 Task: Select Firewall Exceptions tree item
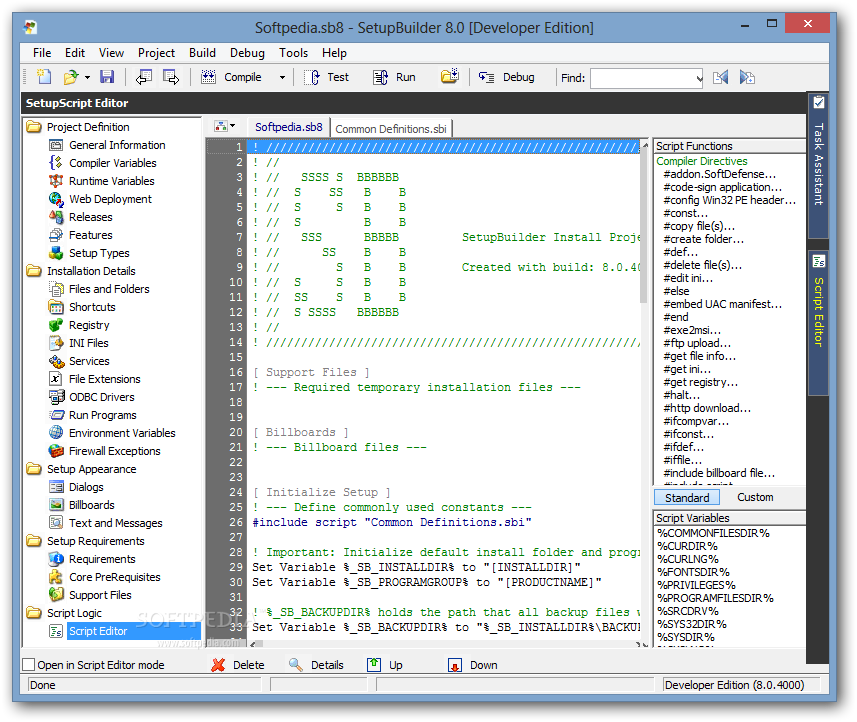pos(114,451)
